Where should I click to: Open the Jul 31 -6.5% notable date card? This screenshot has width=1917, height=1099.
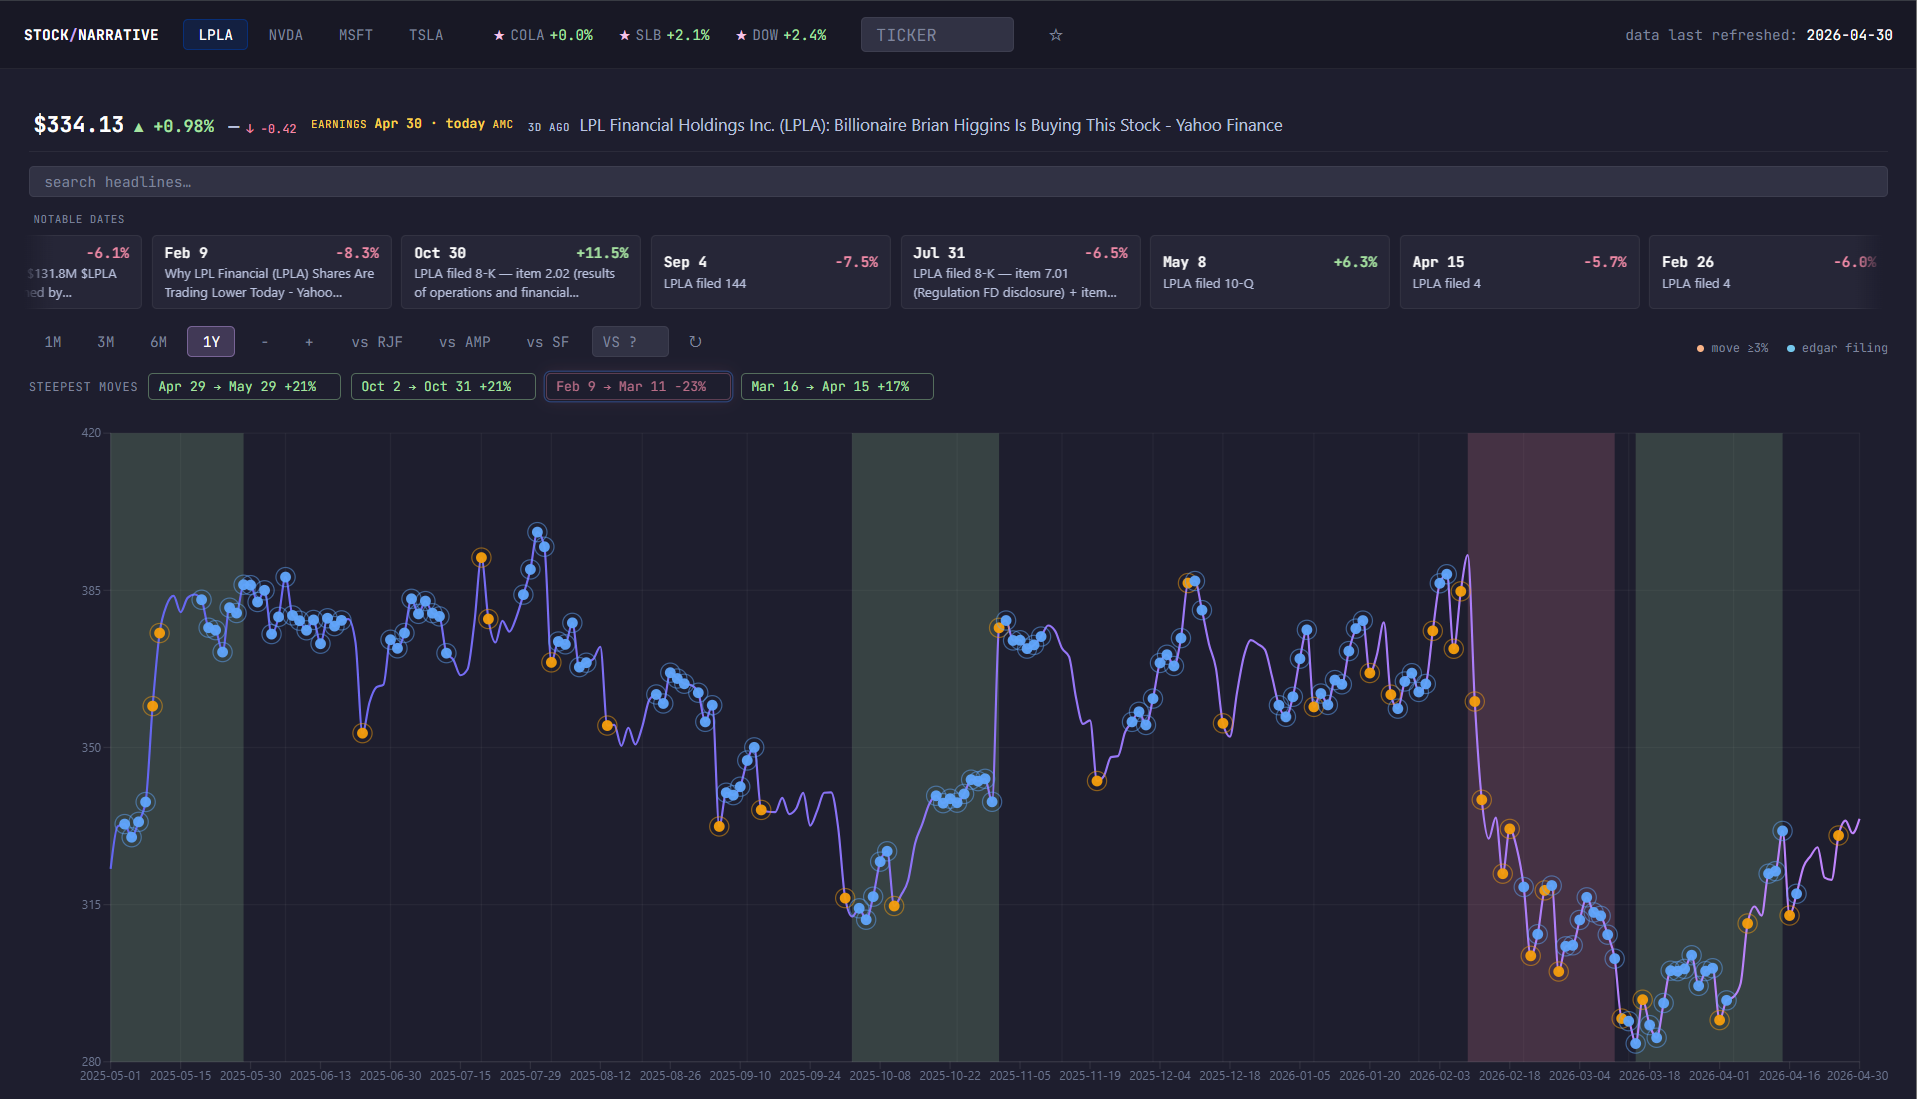(x=1020, y=272)
